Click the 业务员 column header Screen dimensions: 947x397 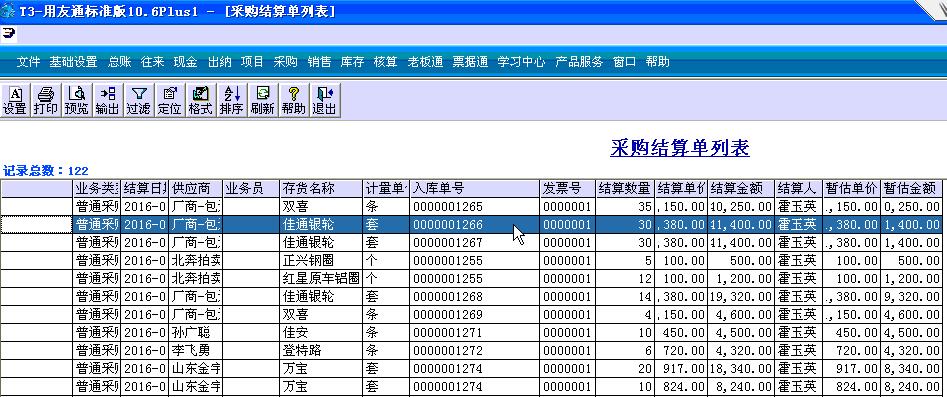[x=251, y=188]
